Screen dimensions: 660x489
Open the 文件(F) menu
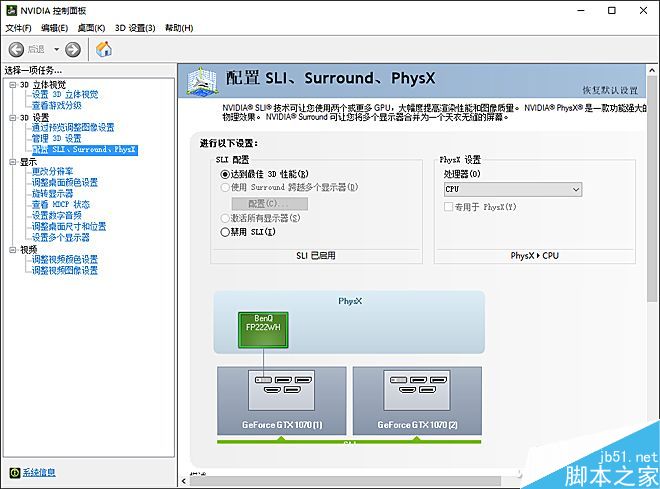click(18, 28)
